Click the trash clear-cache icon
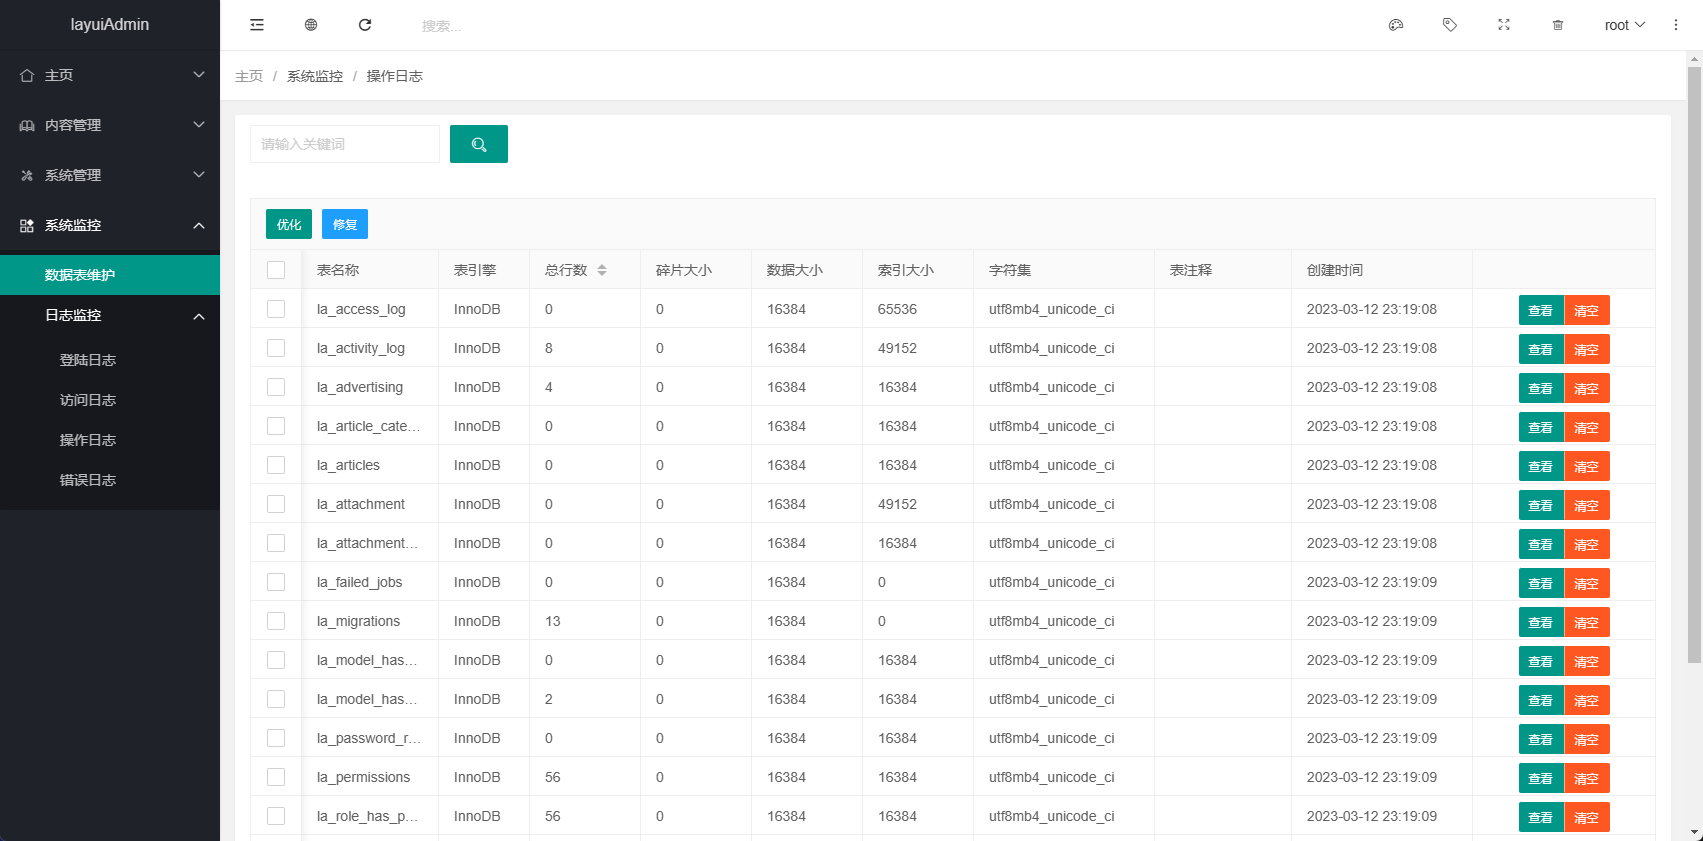Viewport: 1703px width, 841px height. coord(1558,25)
